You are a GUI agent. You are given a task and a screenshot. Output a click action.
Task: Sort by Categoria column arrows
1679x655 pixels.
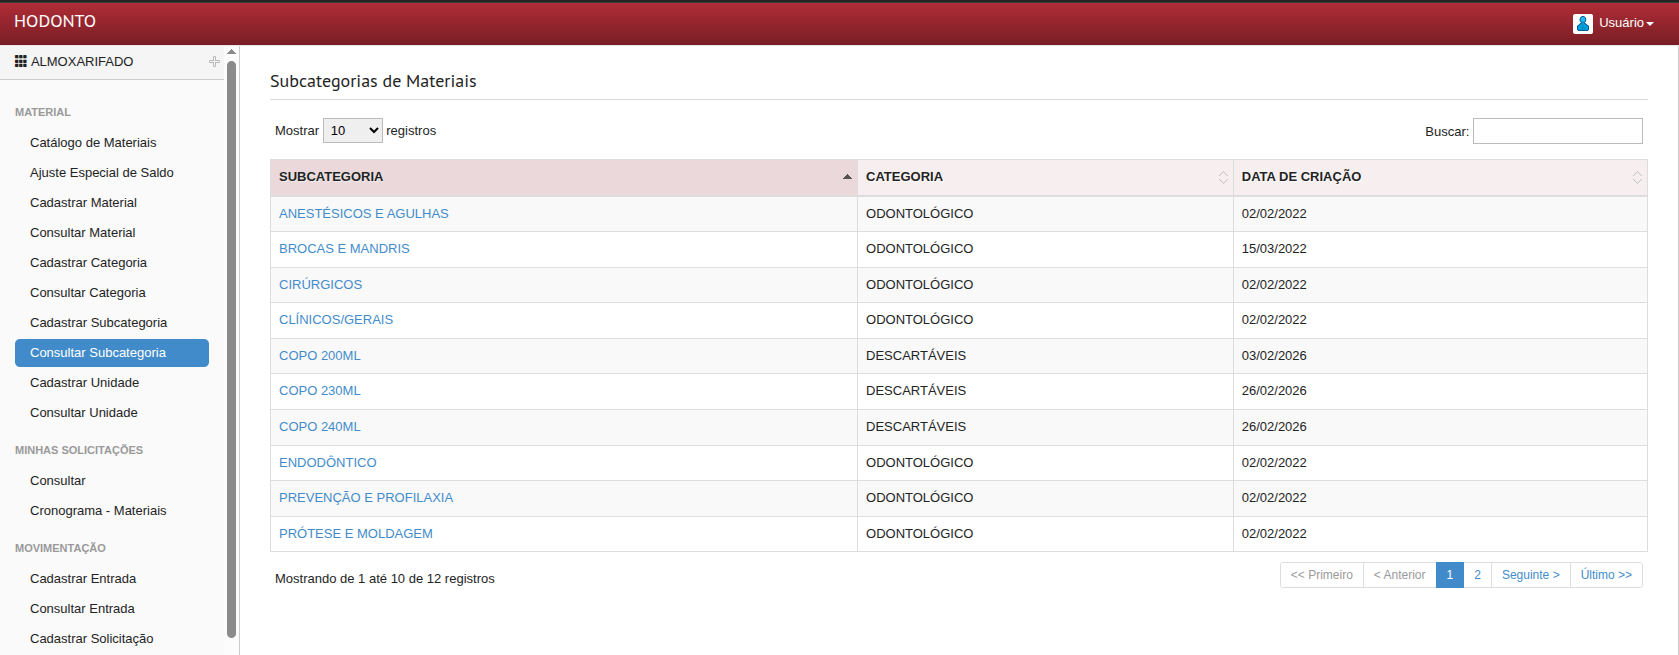[1222, 177]
